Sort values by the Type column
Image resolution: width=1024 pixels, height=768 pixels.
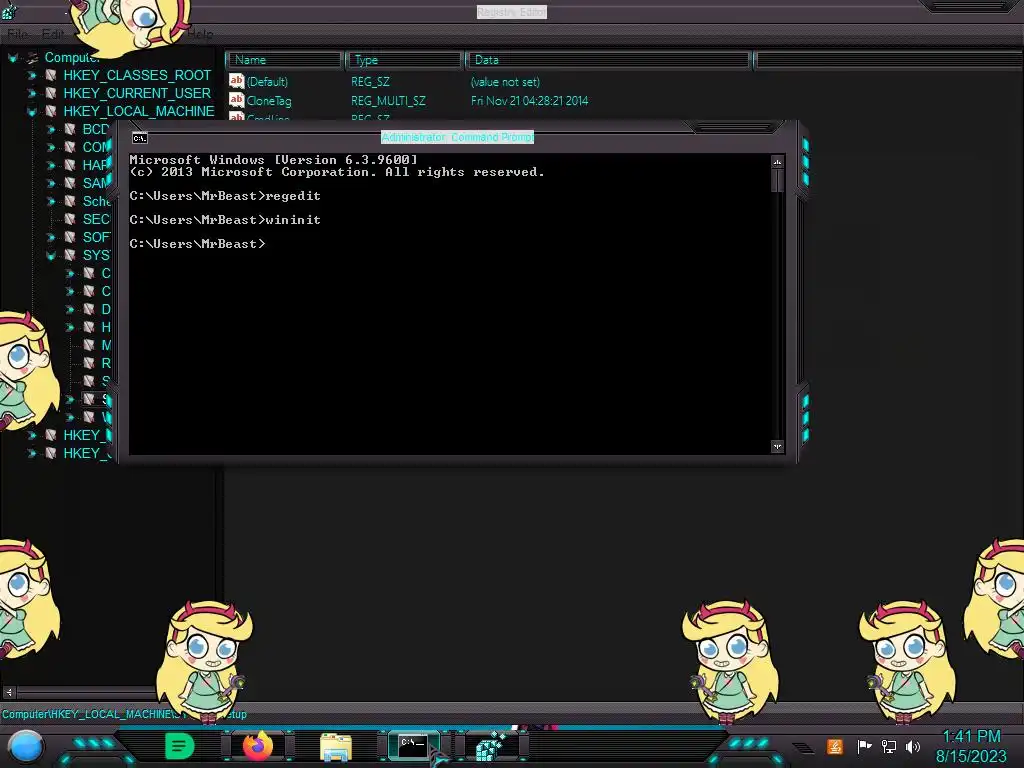click(x=404, y=60)
